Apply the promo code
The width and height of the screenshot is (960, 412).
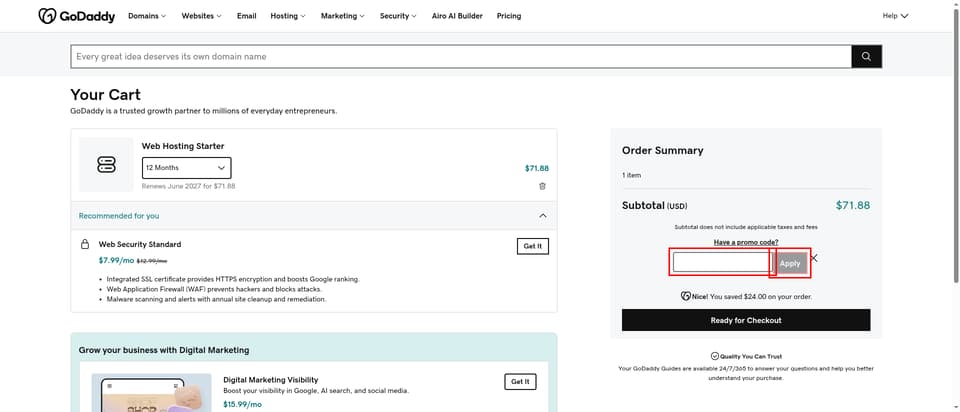[x=790, y=263]
